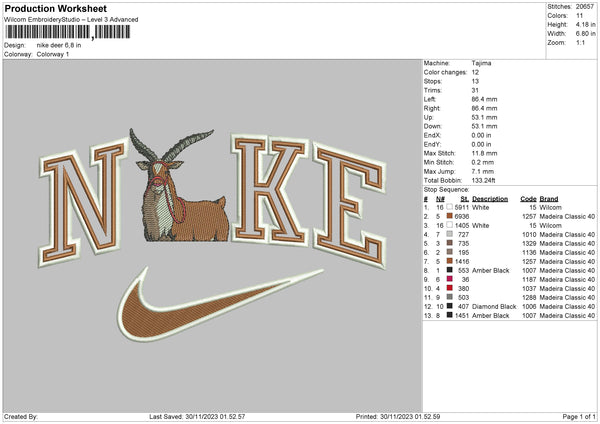The width and height of the screenshot is (600, 424).
Task: Select the magenta swatch beside 36 stitches
Action: click(x=449, y=279)
